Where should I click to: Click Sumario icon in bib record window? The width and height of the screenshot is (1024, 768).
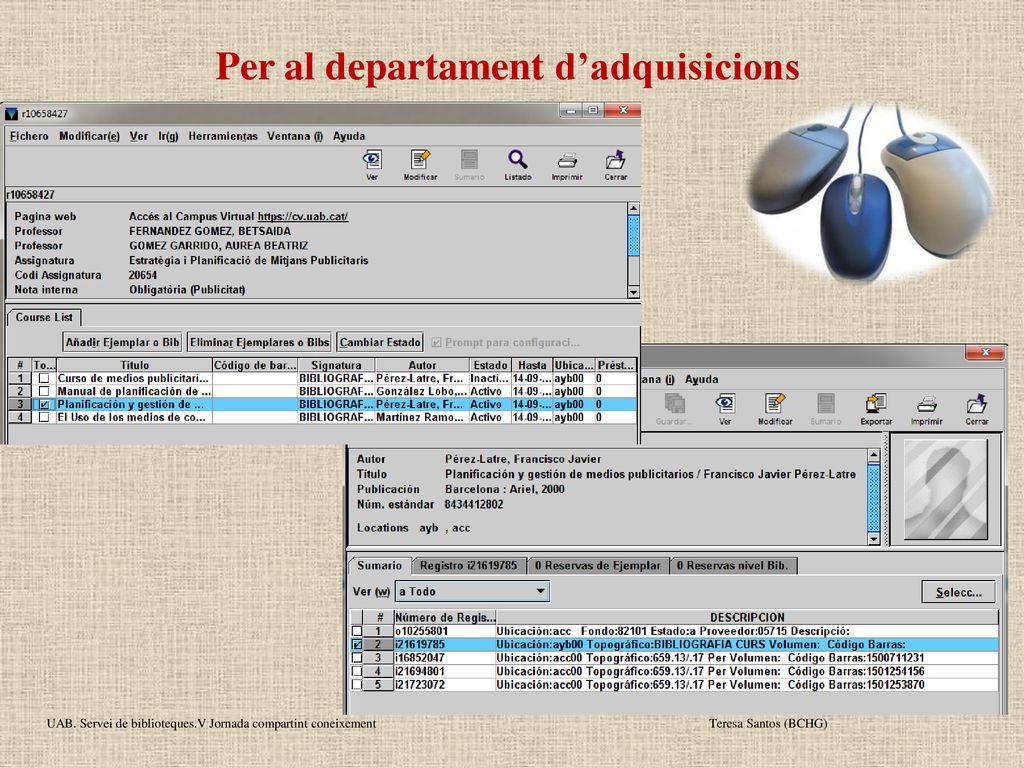click(825, 409)
